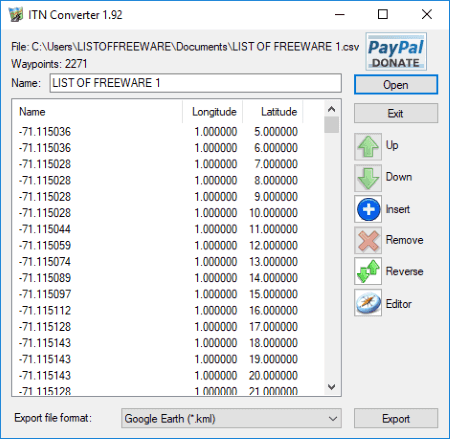Click the Export button
450x439 pixels.
click(x=396, y=418)
